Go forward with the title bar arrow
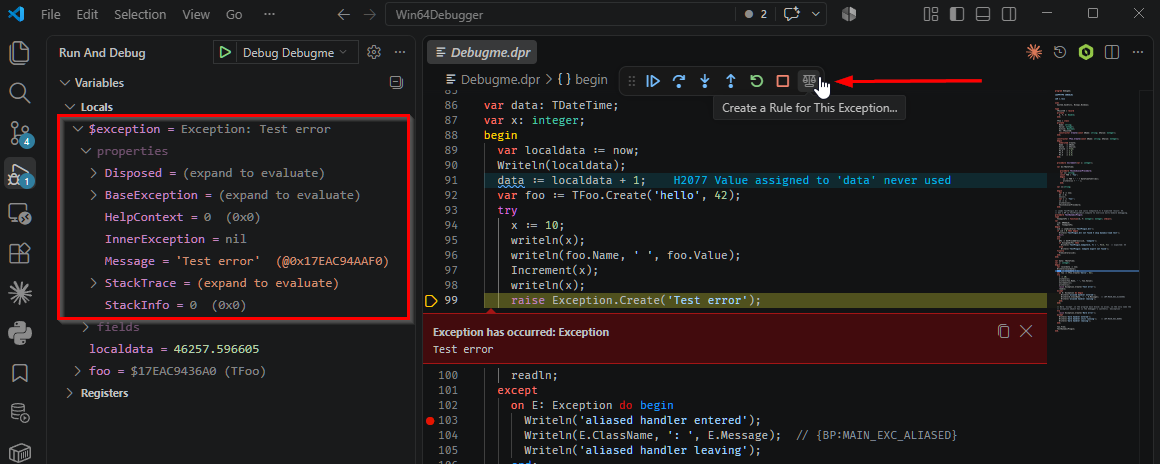This screenshot has height=464, width=1160. 369,14
